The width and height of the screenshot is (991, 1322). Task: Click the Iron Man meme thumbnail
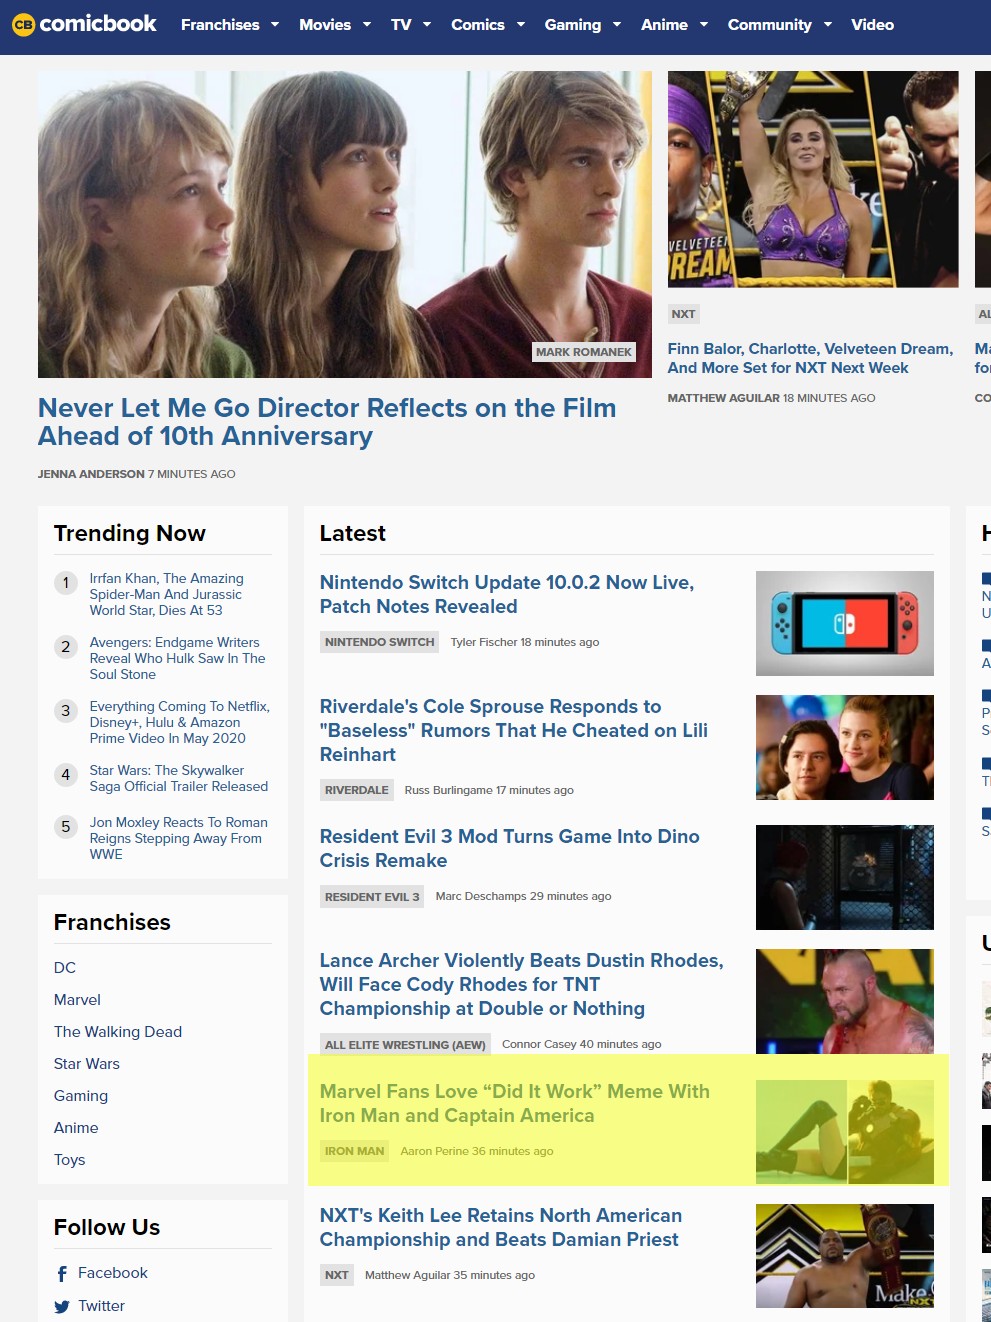coord(845,1132)
